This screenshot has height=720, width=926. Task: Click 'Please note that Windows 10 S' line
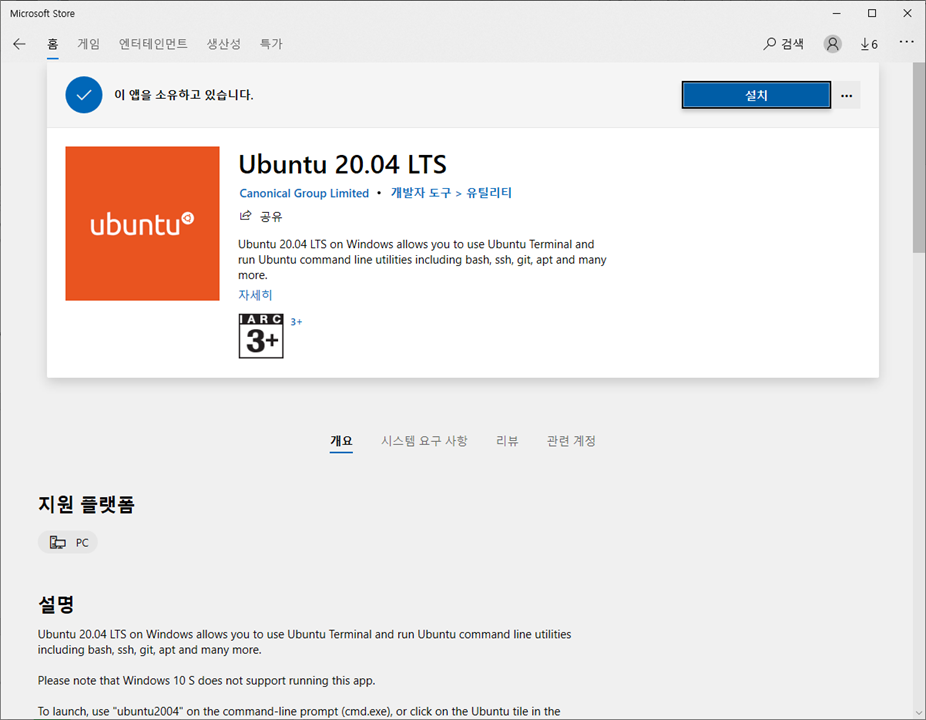(207, 680)
